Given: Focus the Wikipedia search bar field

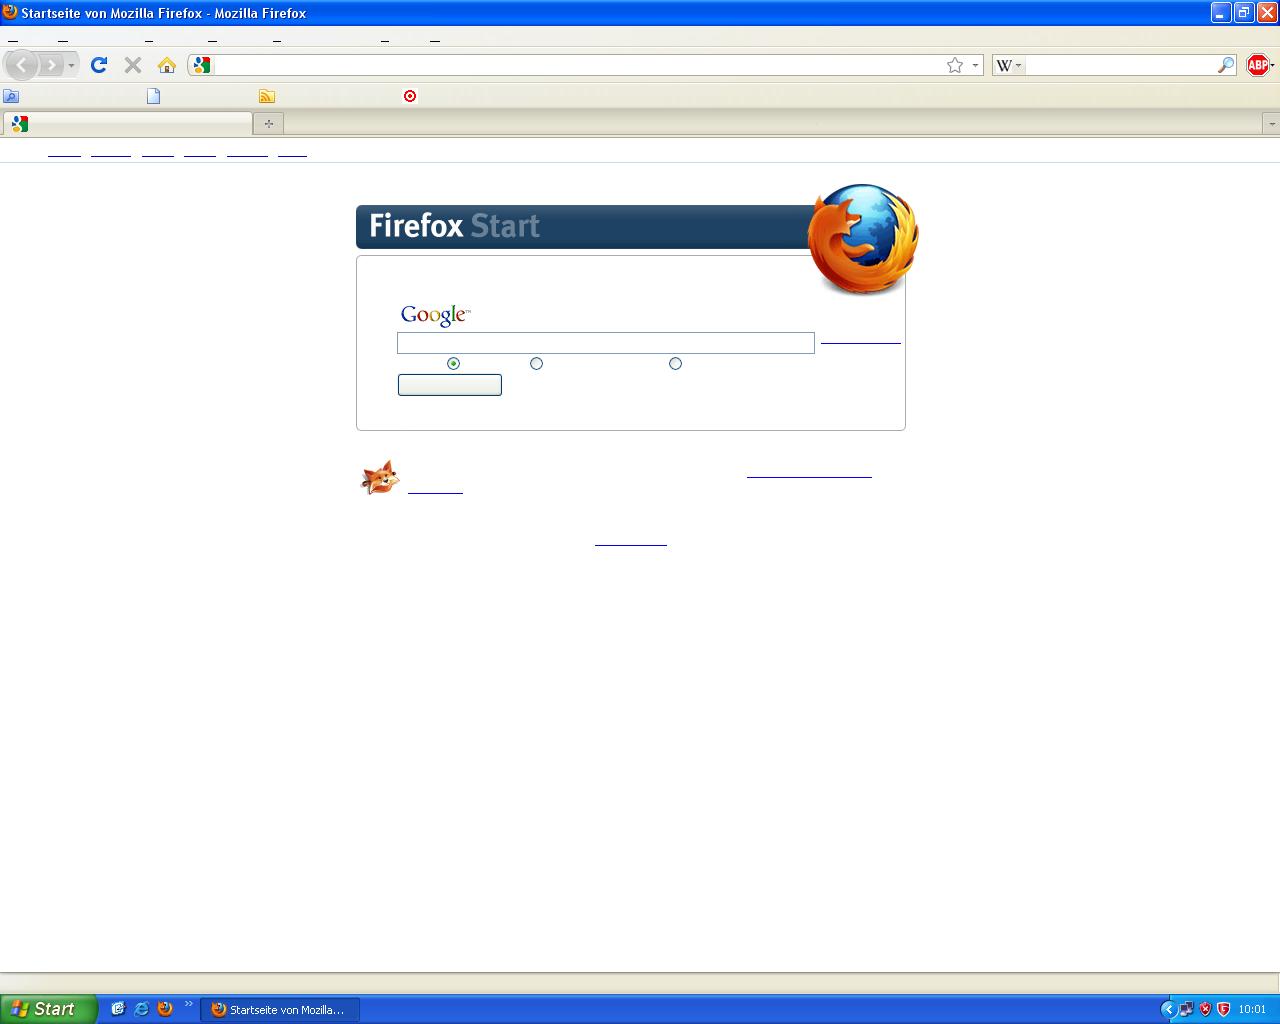Looking at the screenshot, I should (x=1120, y=65).
